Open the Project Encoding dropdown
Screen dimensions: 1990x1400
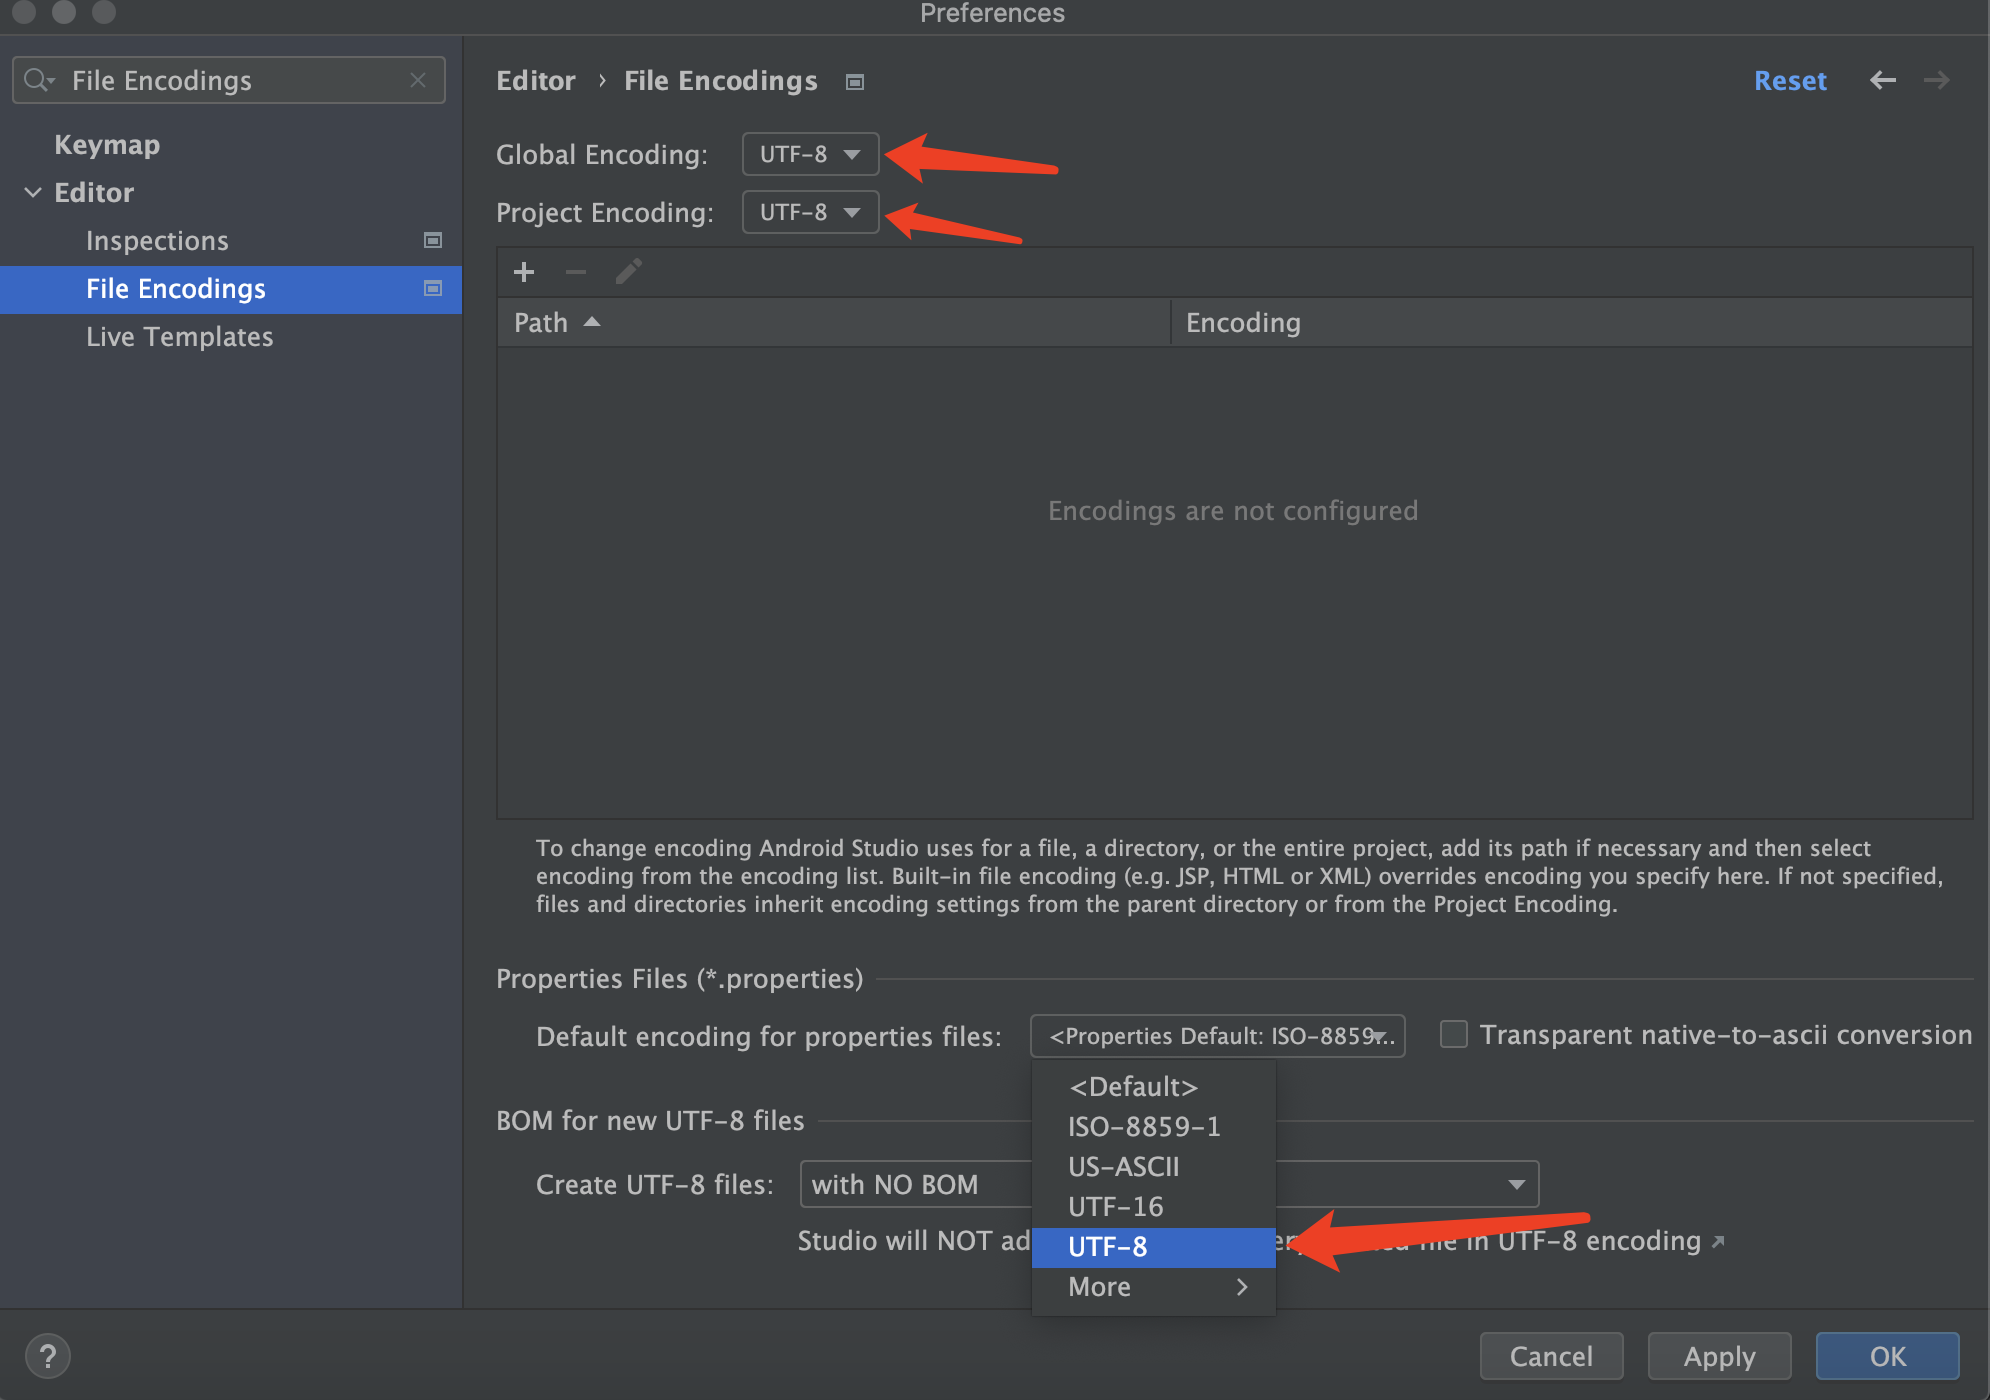tap(810, 212)
